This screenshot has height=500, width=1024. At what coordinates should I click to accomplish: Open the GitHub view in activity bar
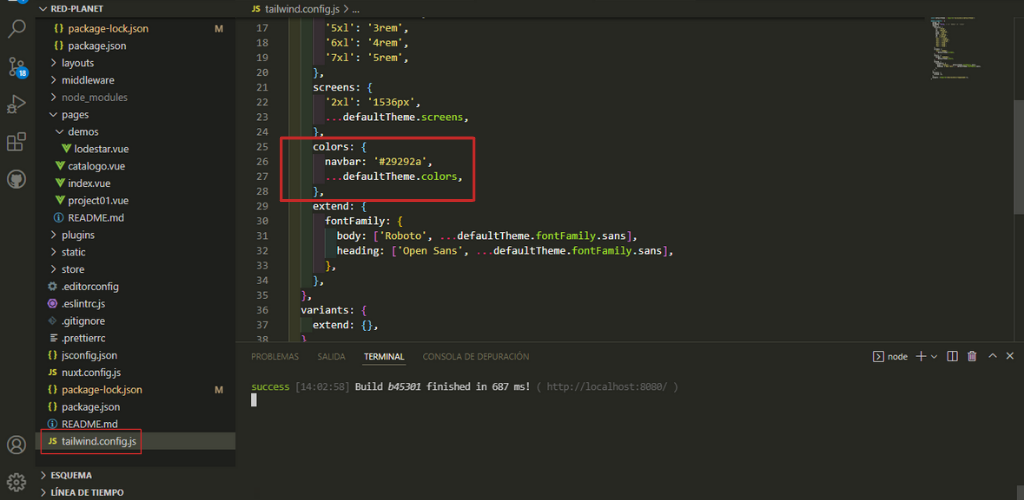[16, 179]
